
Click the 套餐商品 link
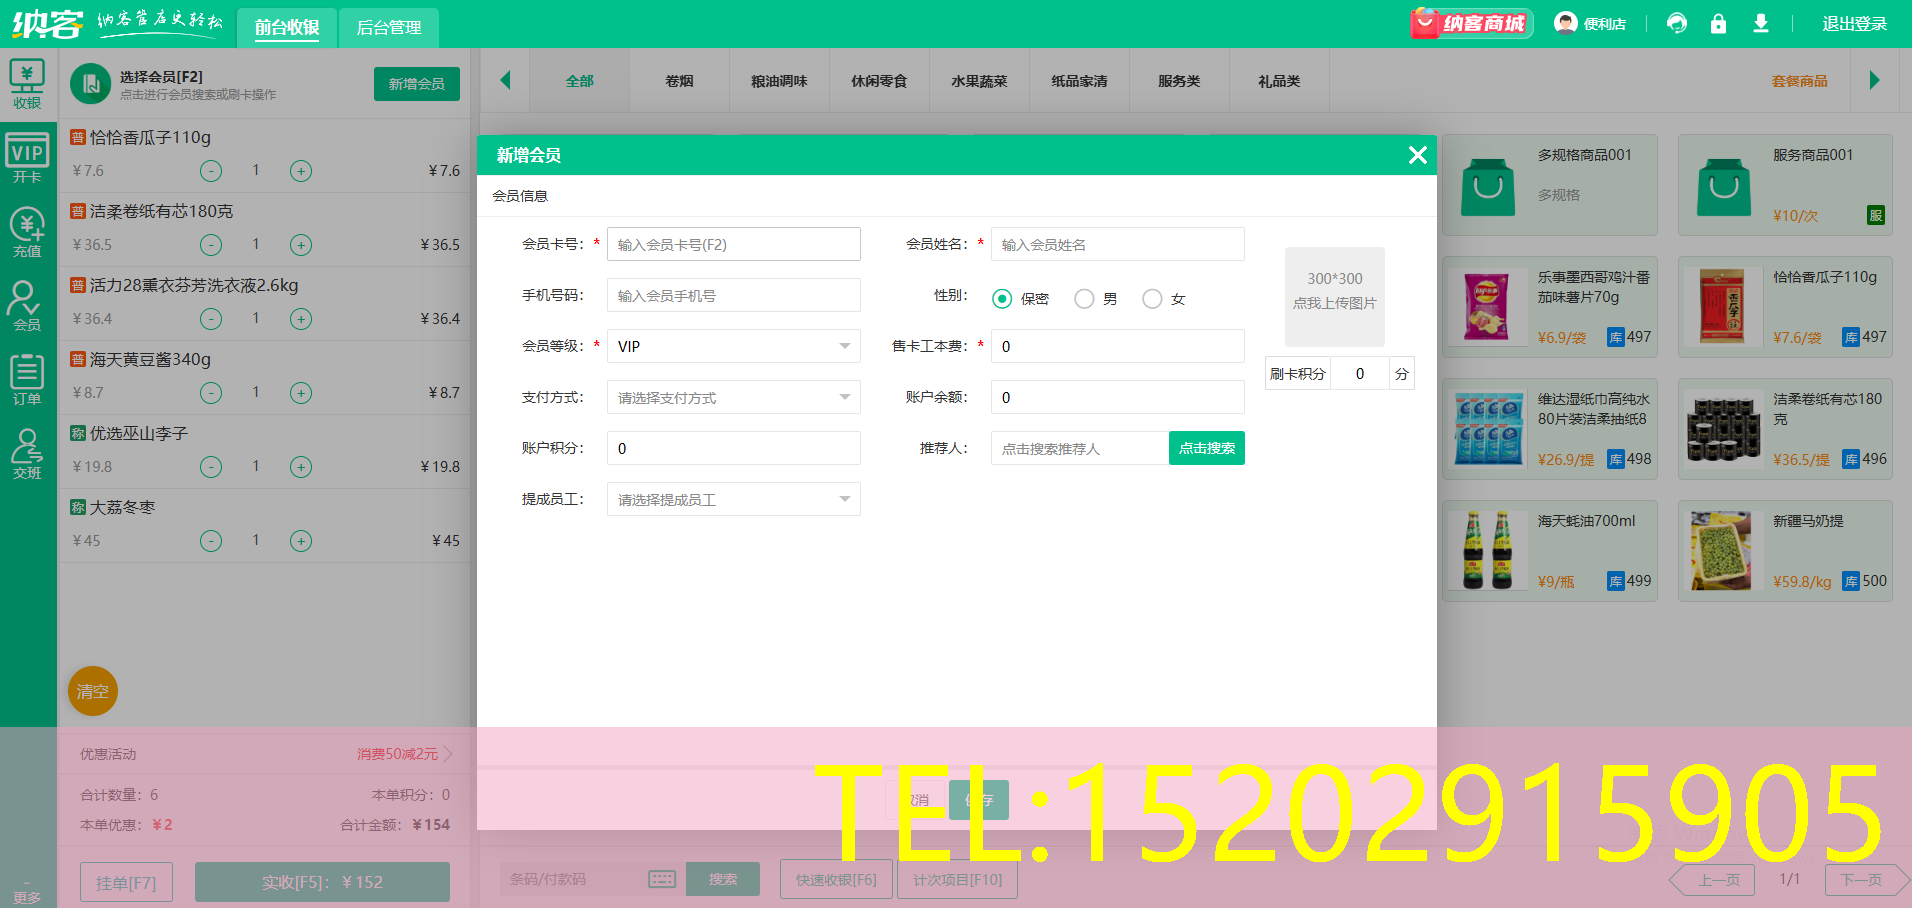point(1799,81)
